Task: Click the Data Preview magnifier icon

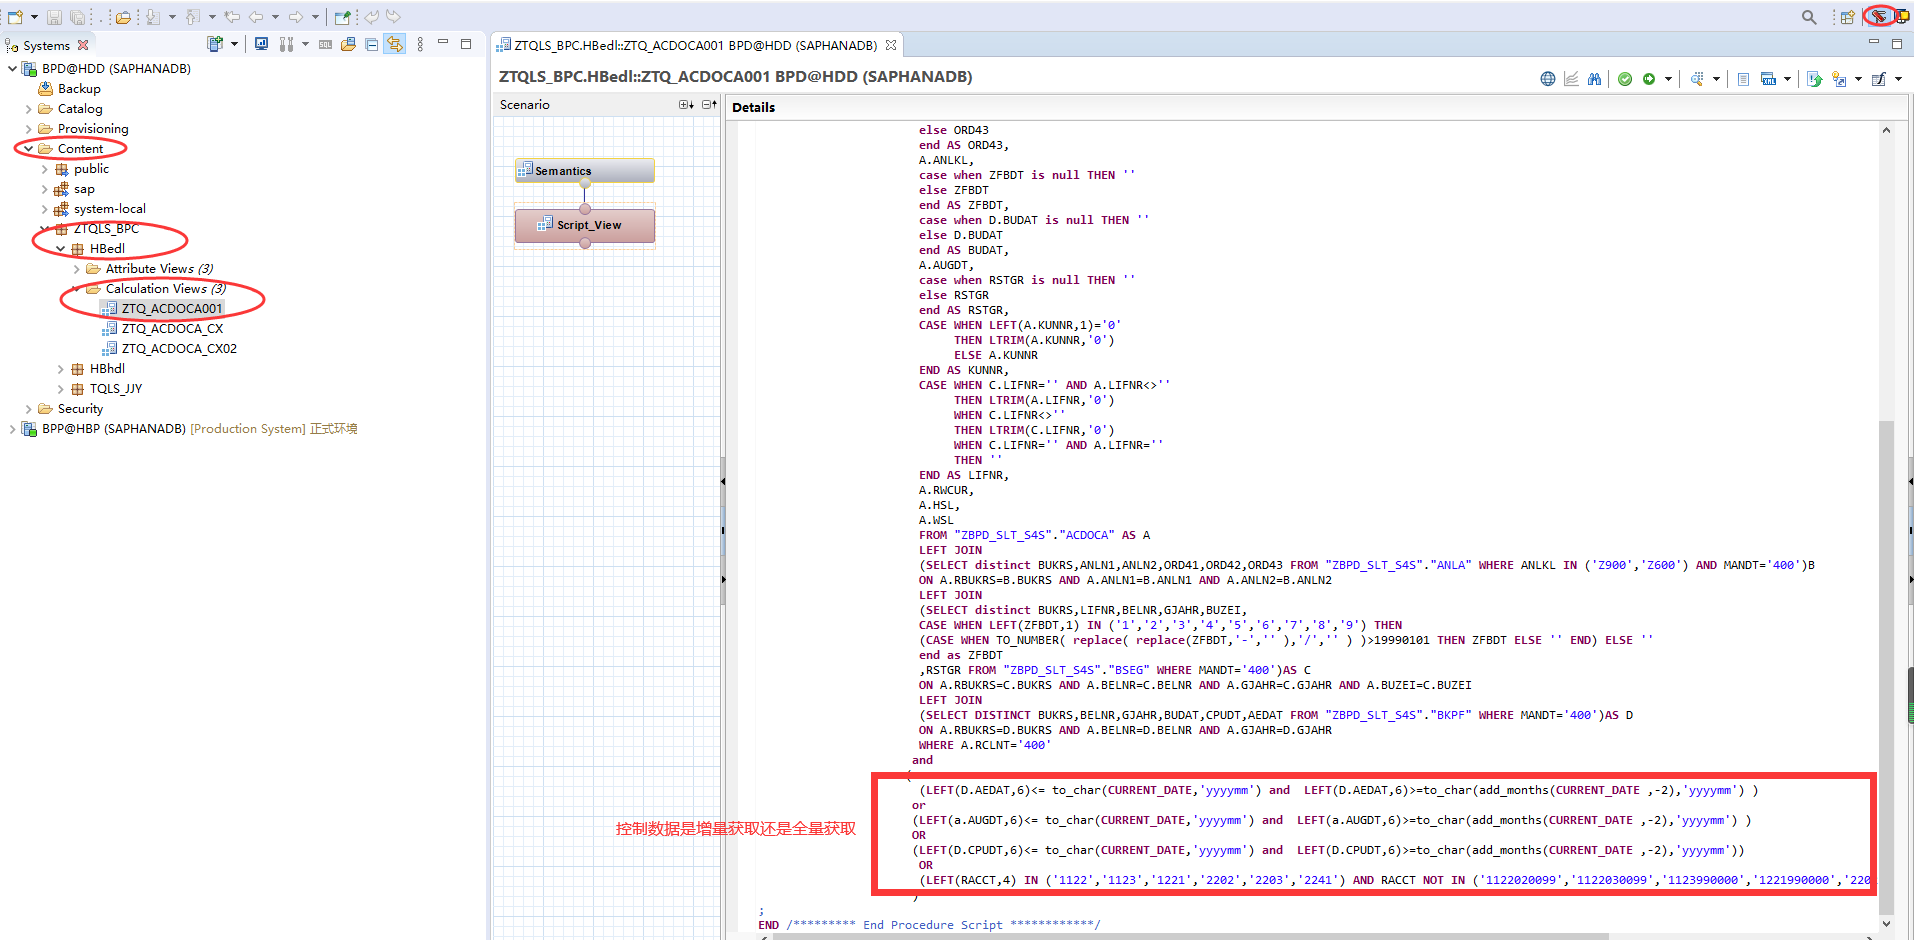Action: (x=1697, y=79)
